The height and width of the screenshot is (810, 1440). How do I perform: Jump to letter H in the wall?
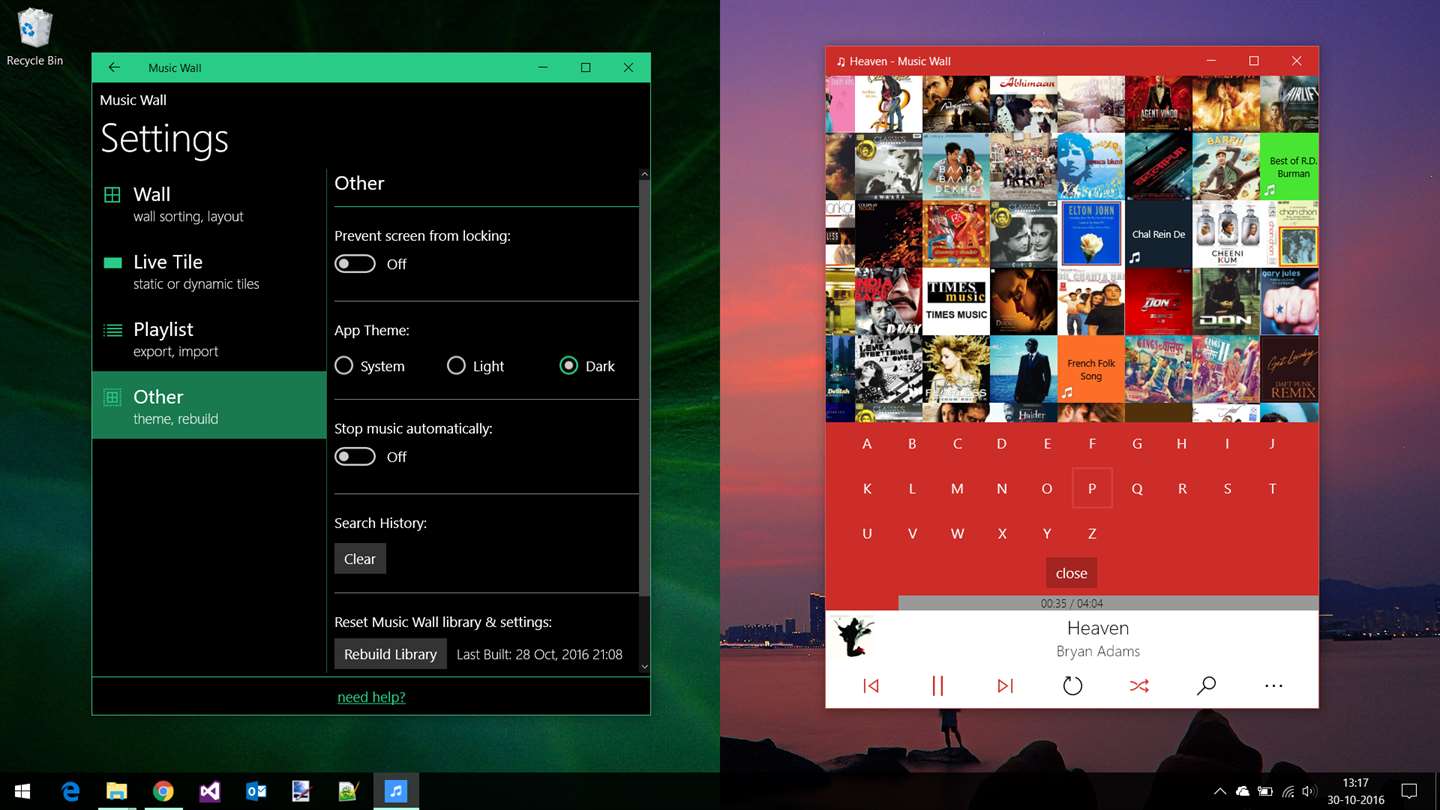pos(1182,444)
